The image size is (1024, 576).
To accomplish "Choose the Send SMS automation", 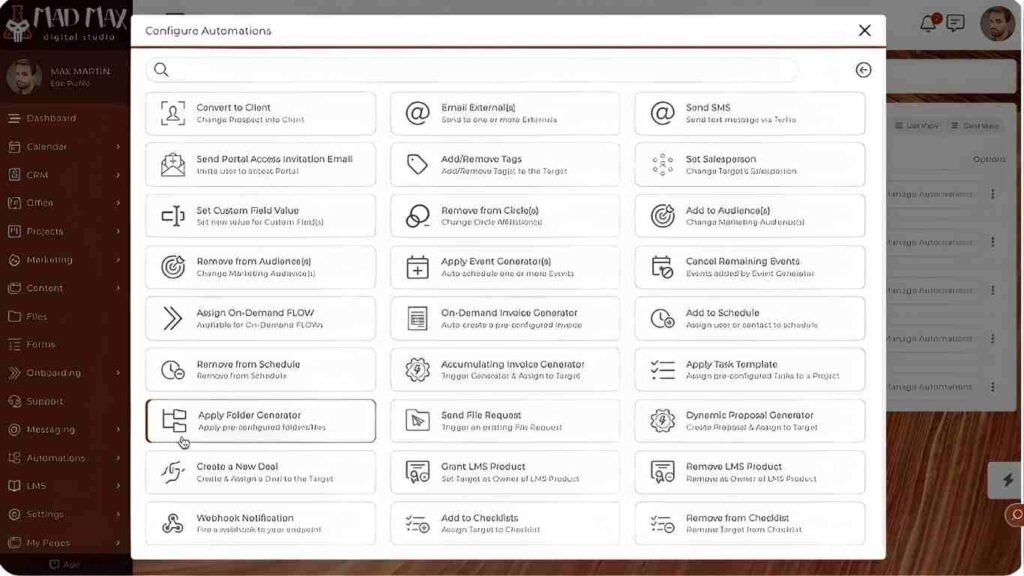I will (749, 113).
